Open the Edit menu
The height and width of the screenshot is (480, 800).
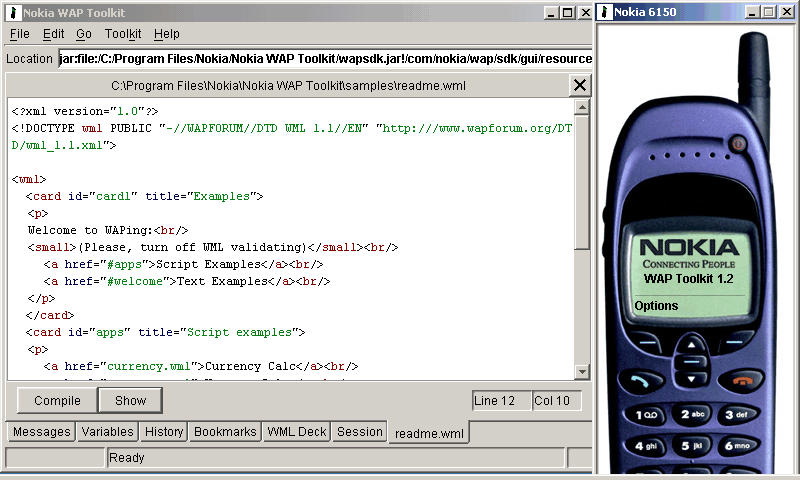[x=54, y=34]
